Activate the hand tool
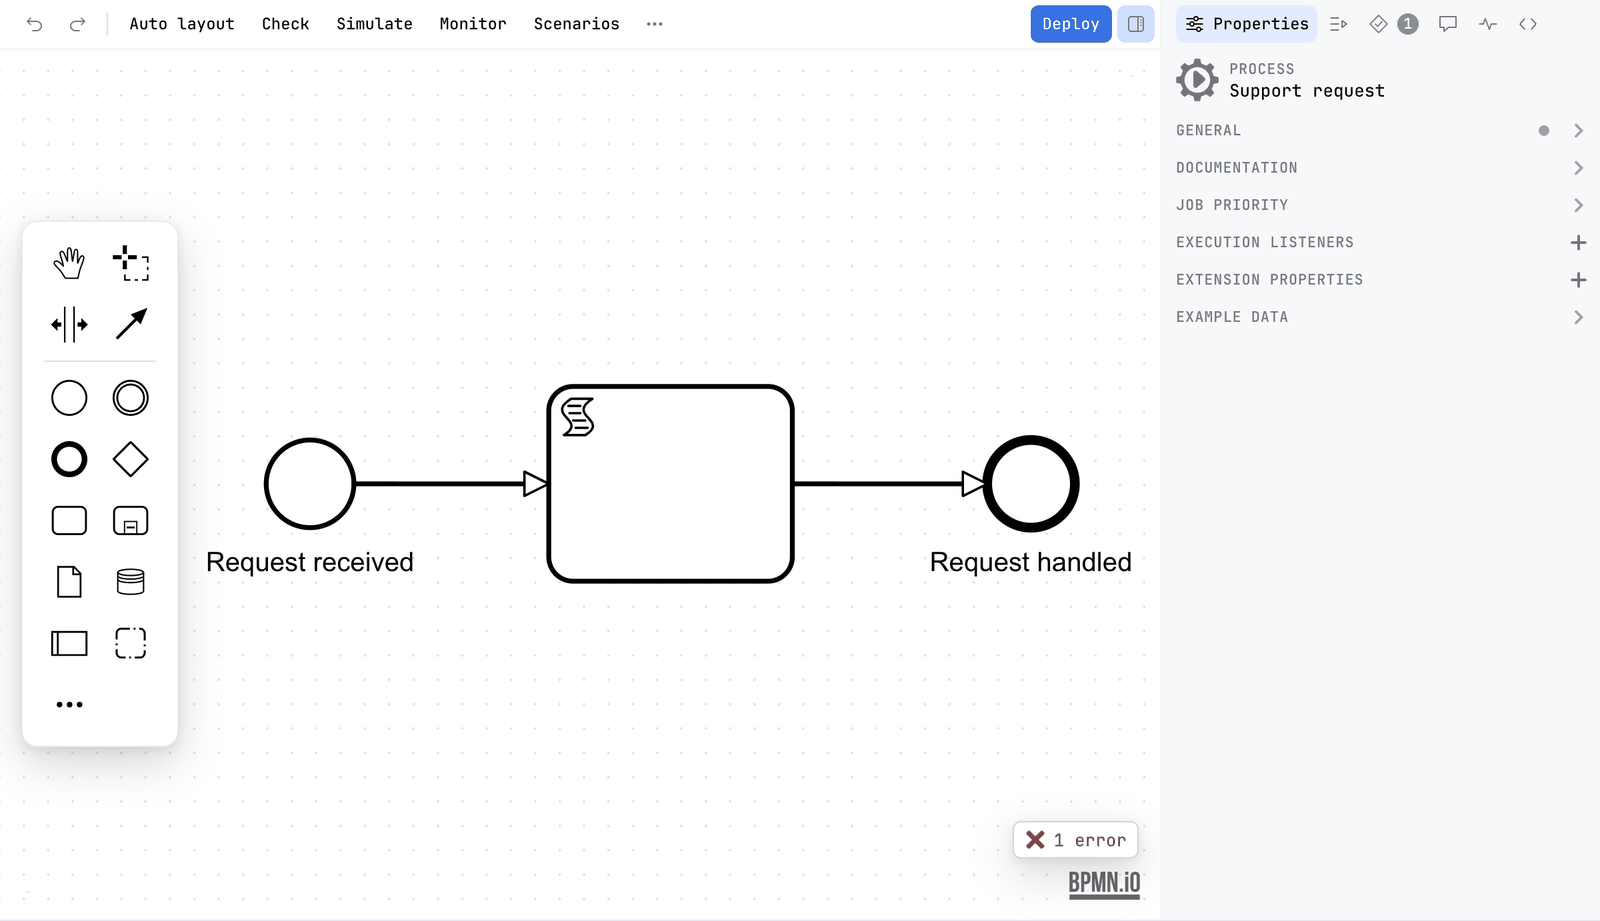The height and width of the screenshot is (921, 1600). coord(69,263)
